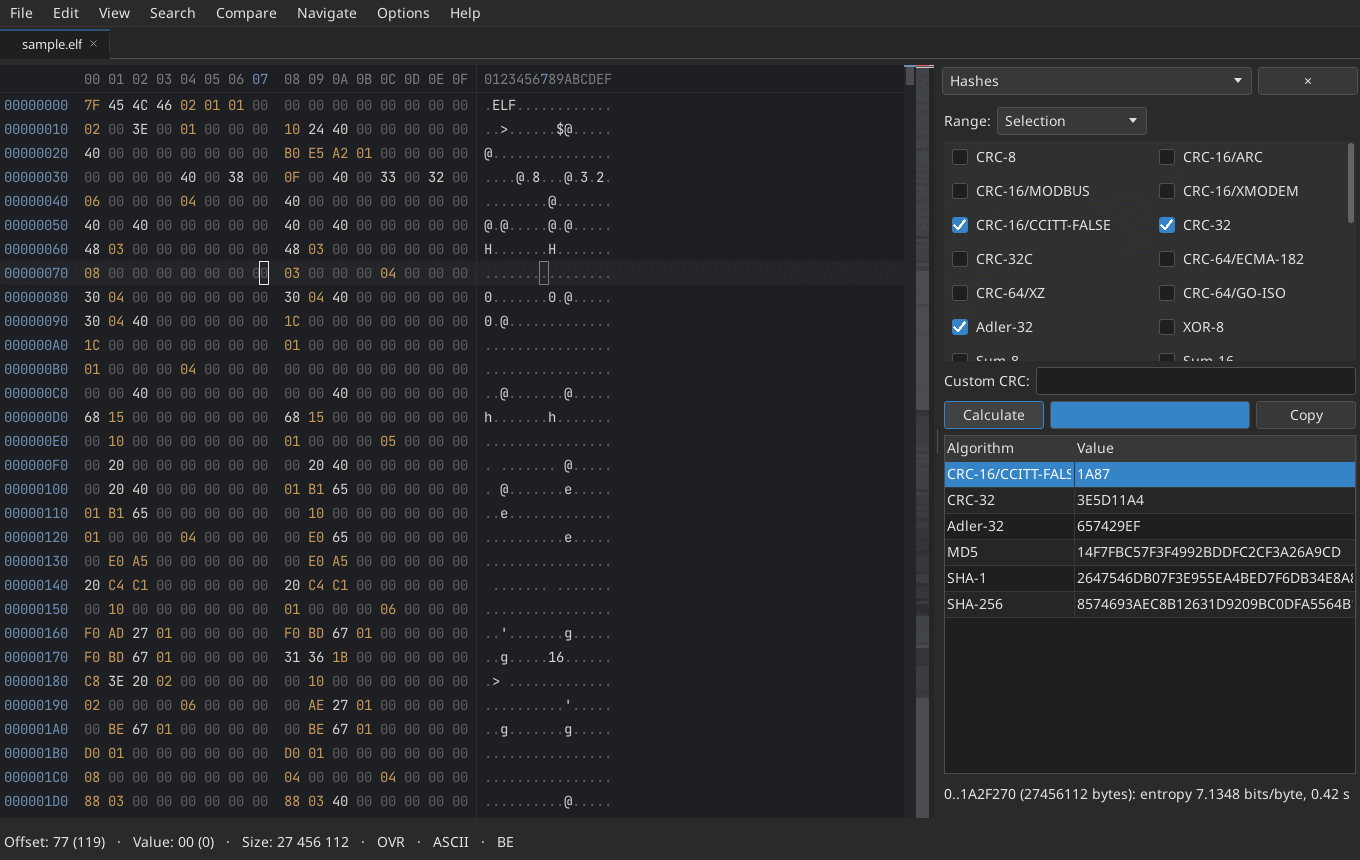Image resolution: width=1360 pixels, height=860 pixels.
Task: Open the Edit menu
Action: tap(66, 13)
